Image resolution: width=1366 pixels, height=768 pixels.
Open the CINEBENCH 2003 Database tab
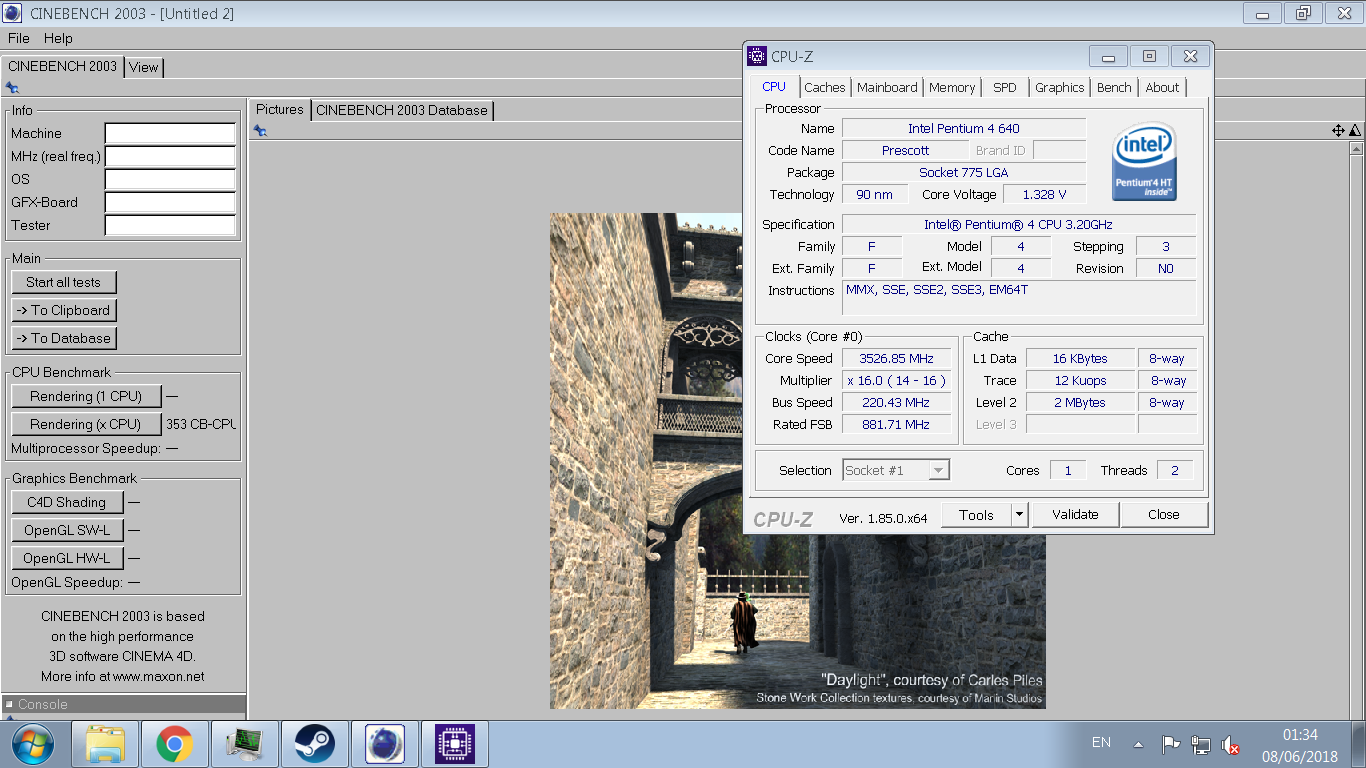coord(402,110)
